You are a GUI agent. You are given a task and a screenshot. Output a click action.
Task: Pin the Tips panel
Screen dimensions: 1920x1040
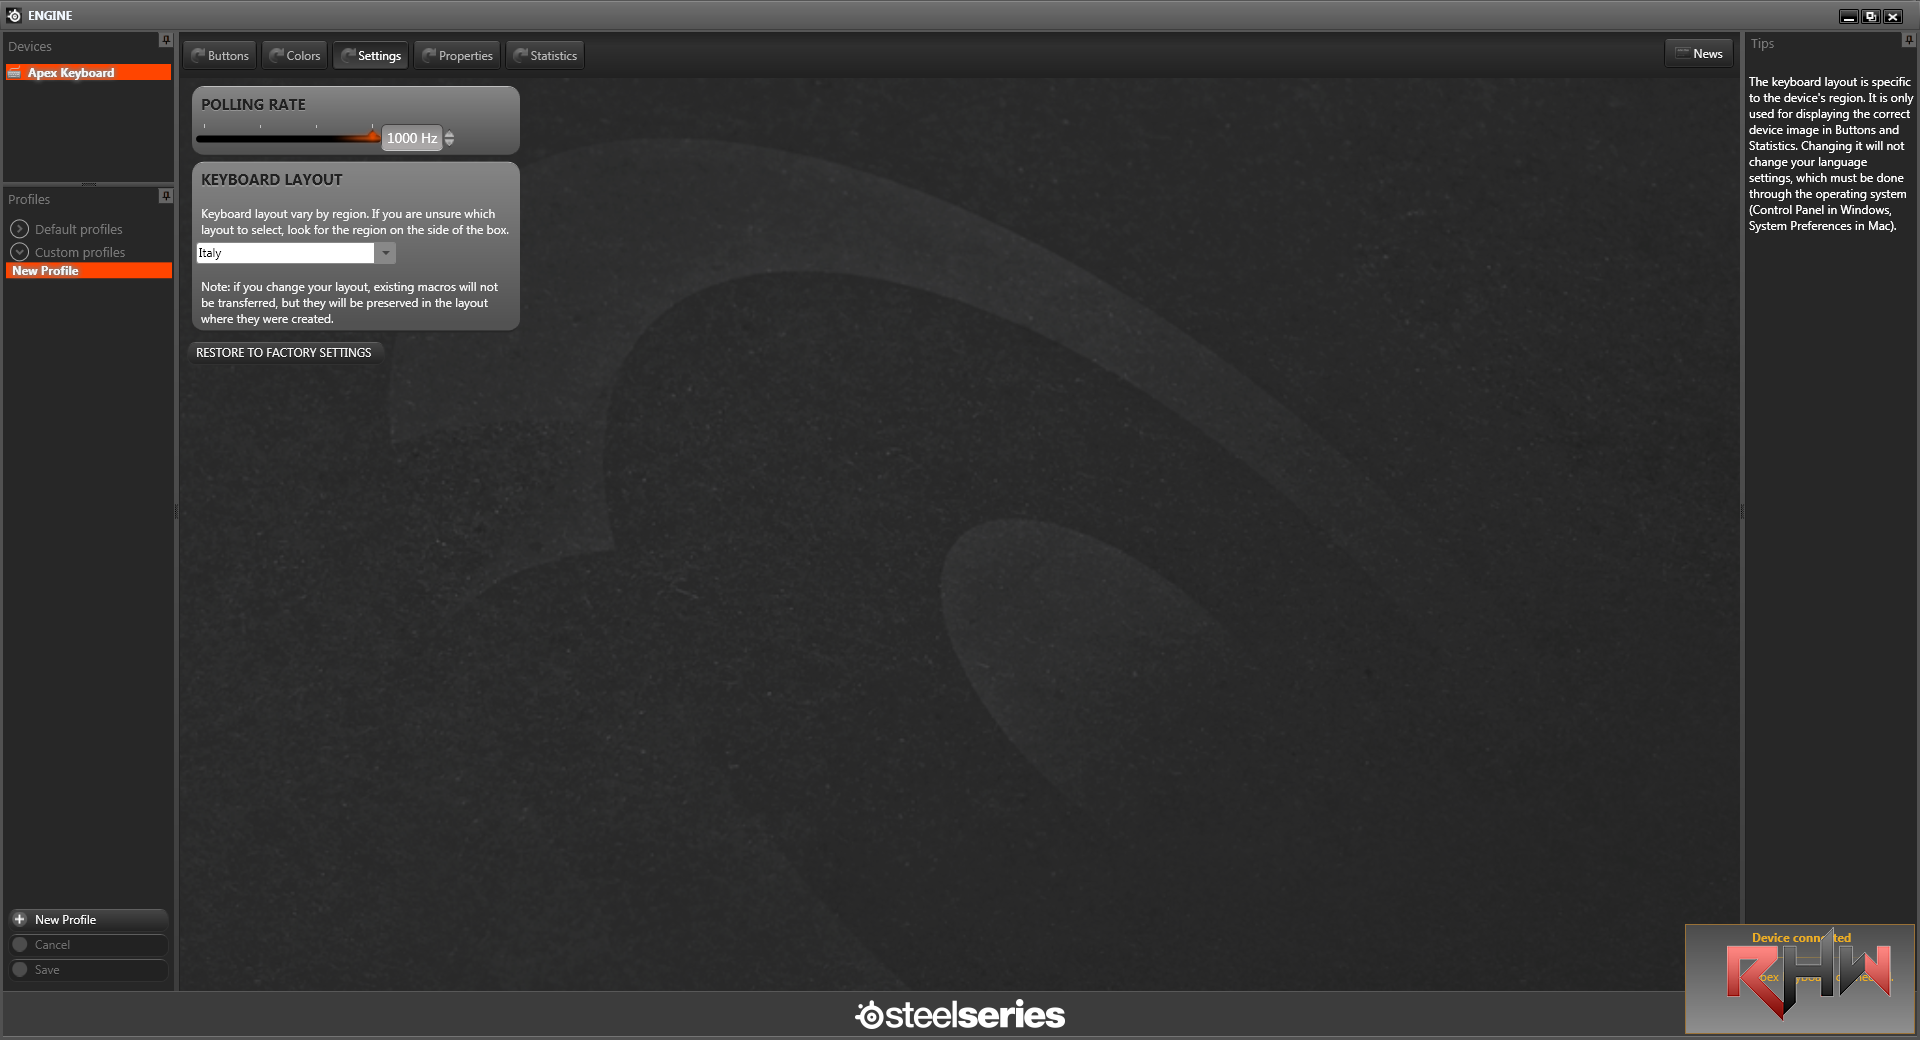(1908, 40)
